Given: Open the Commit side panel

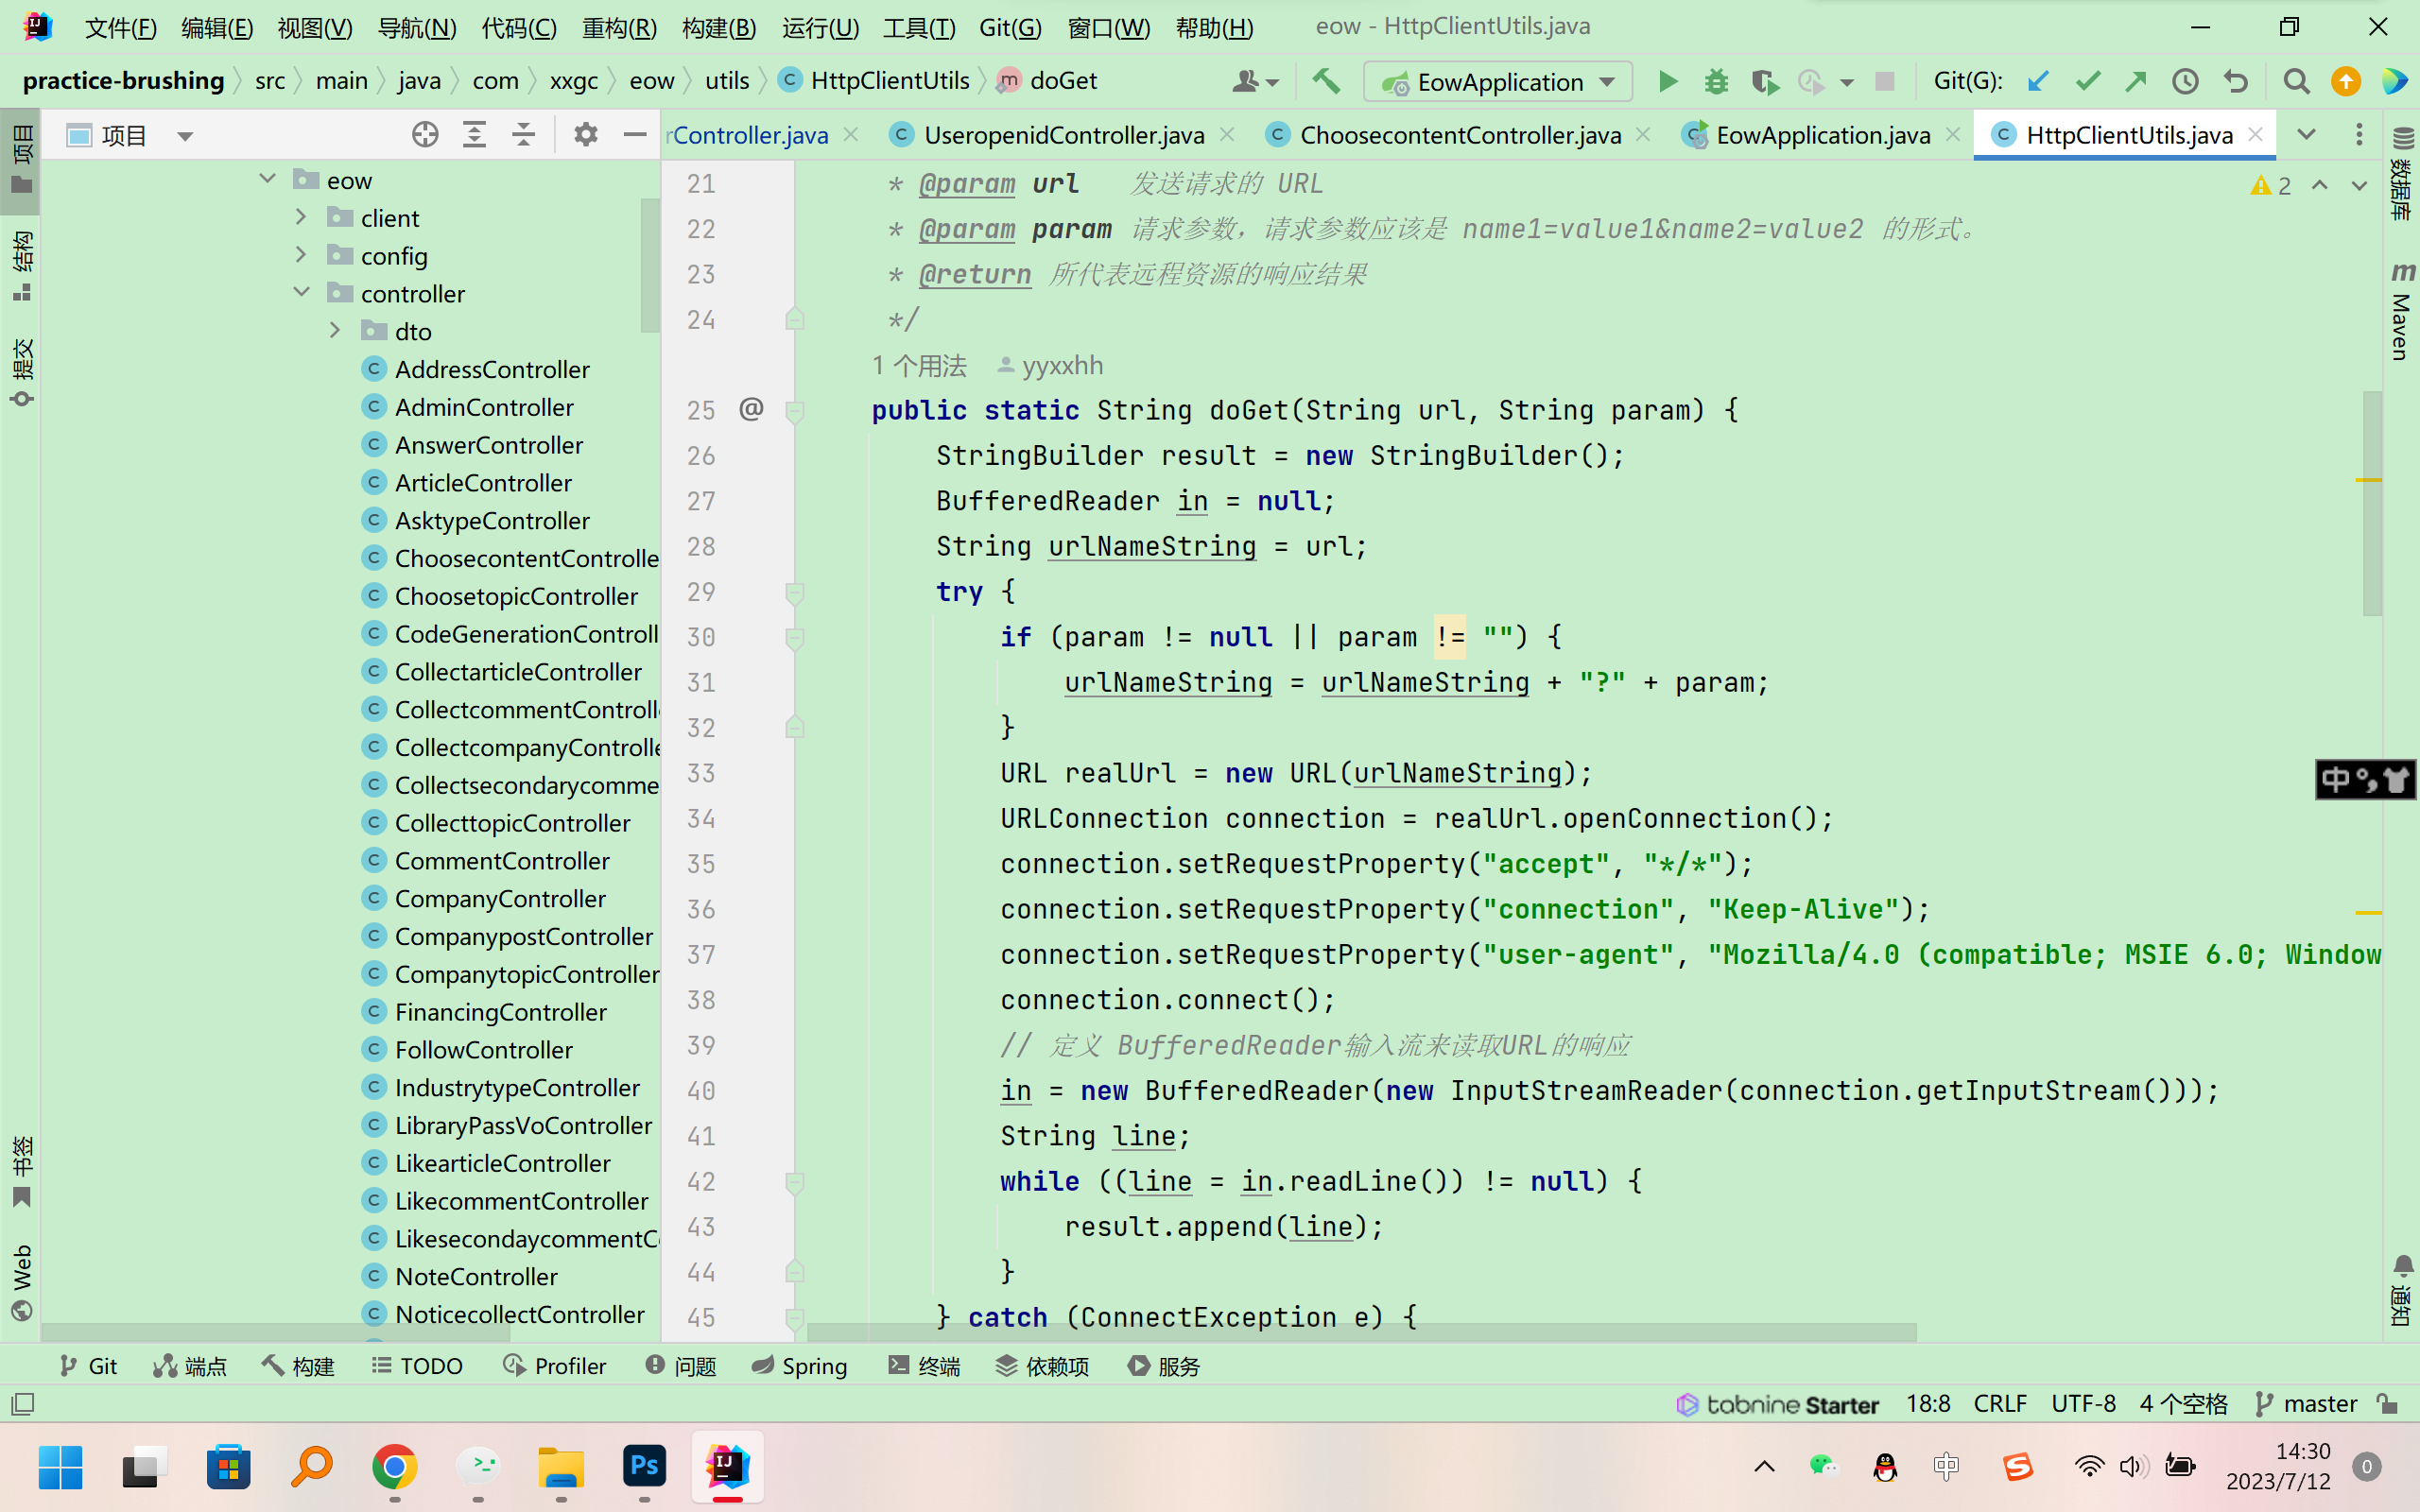Looking at the screenshot, I should tap(21, 372).
